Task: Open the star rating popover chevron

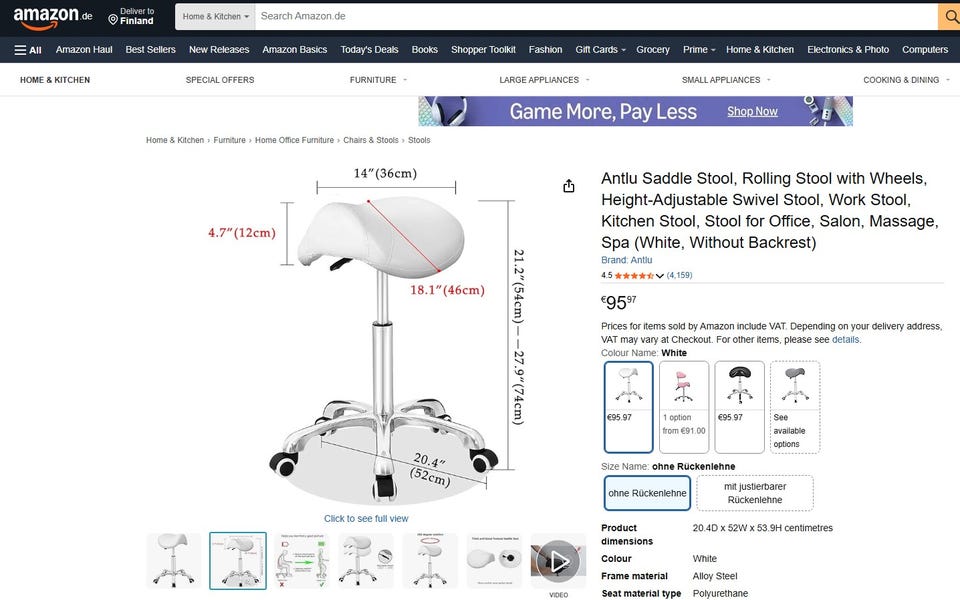Action: [x=659, y=276]
